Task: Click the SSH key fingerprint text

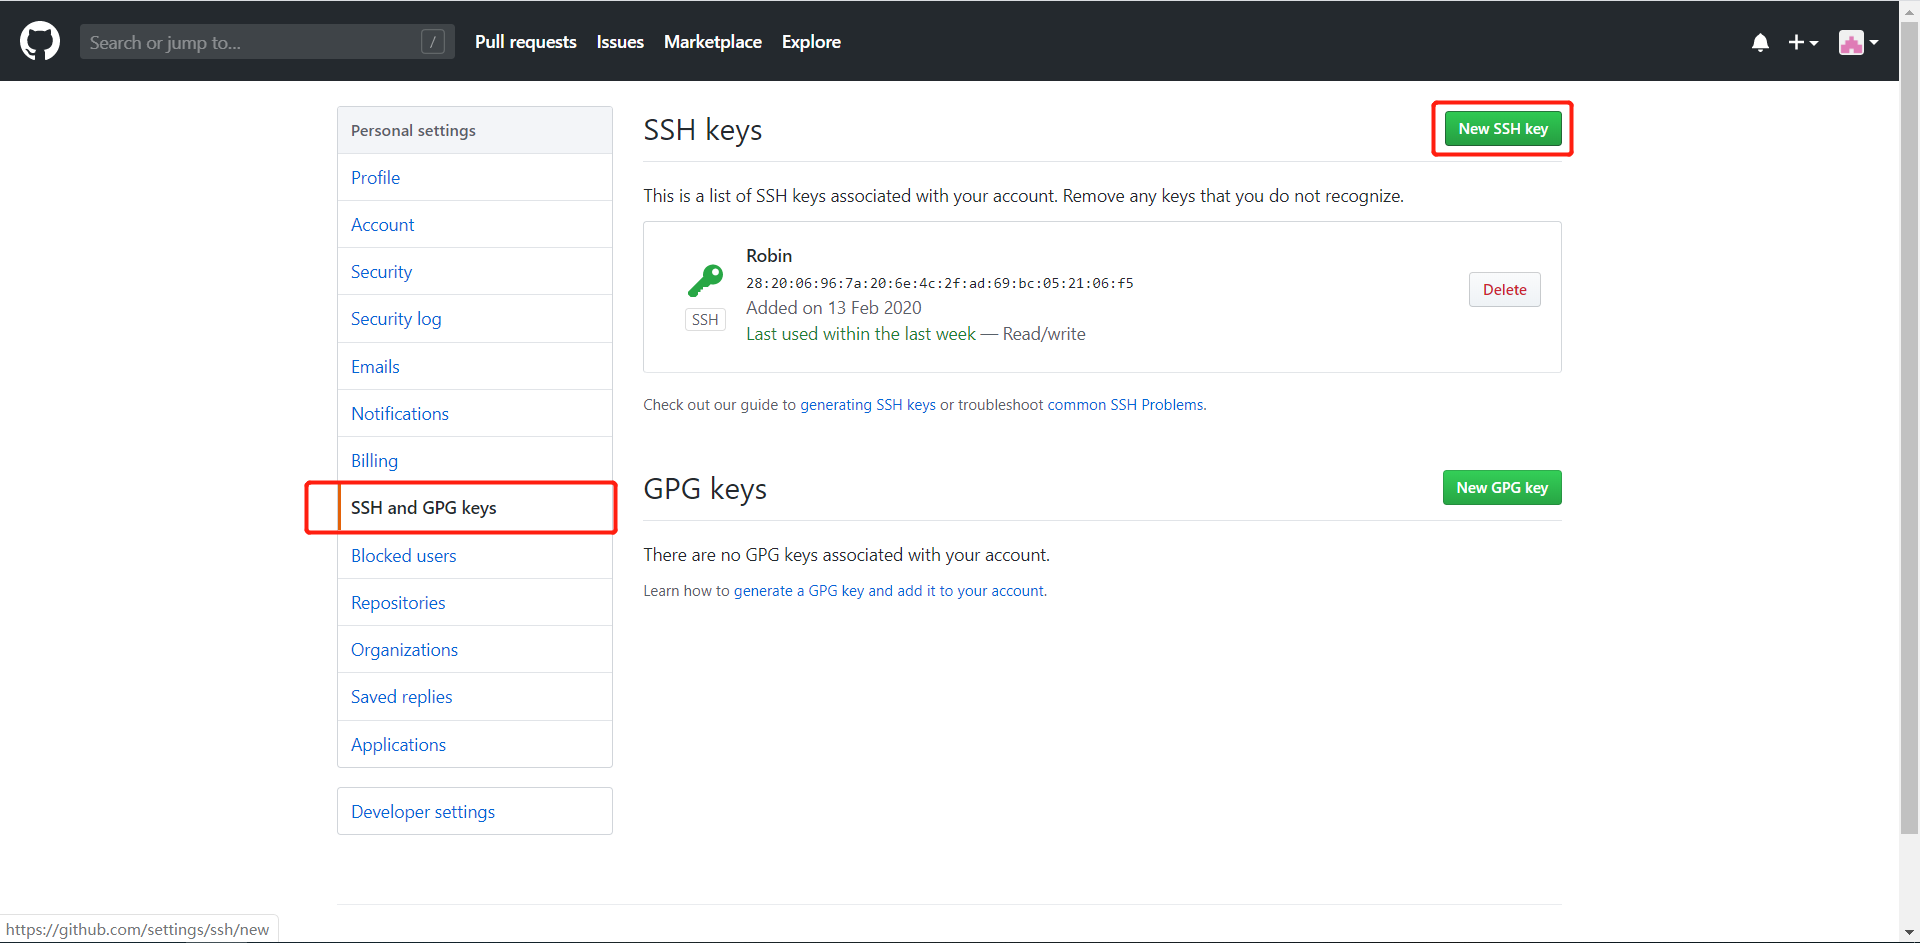Action: click(x=940, y=283)
